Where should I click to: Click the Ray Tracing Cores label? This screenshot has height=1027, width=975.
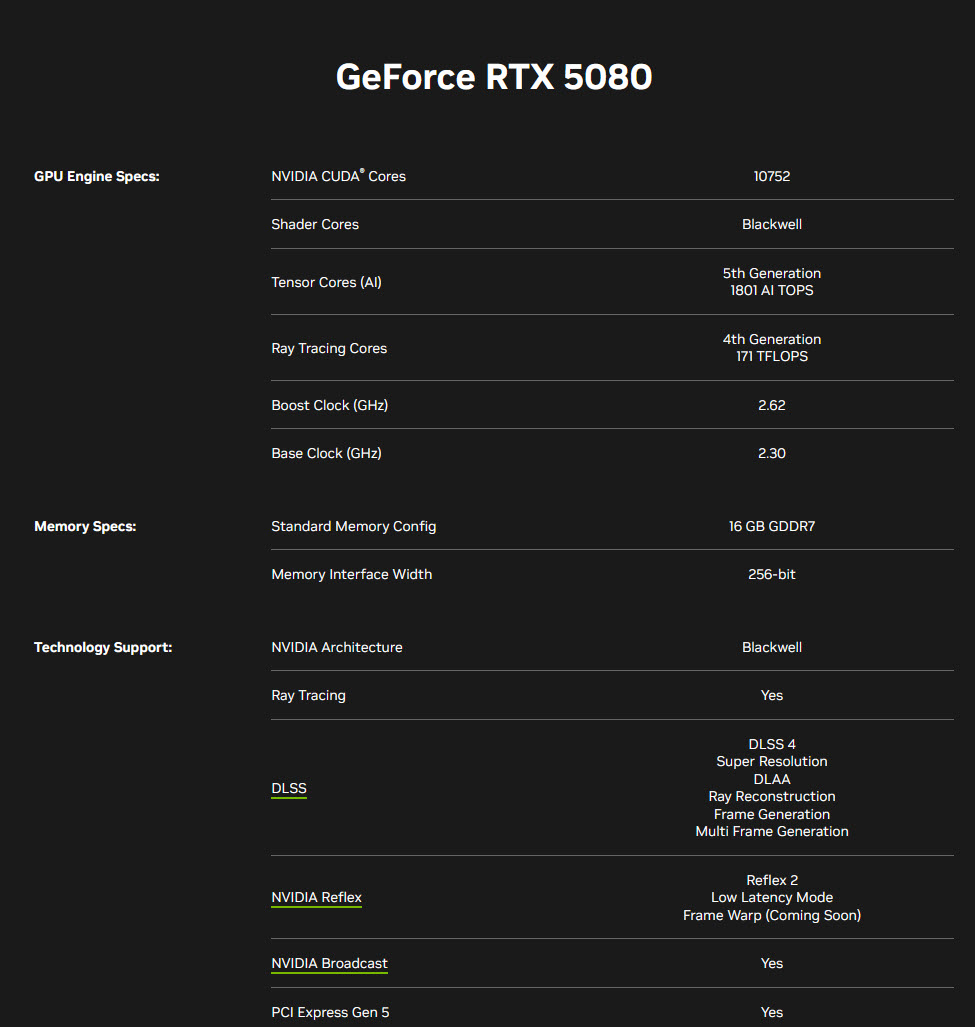click(329, 348)
